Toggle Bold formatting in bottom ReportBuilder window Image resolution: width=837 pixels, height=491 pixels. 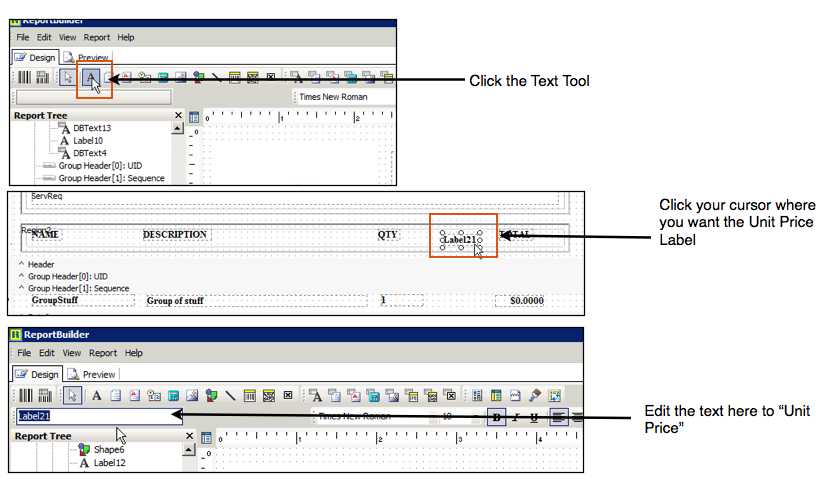tap(496, 417)
